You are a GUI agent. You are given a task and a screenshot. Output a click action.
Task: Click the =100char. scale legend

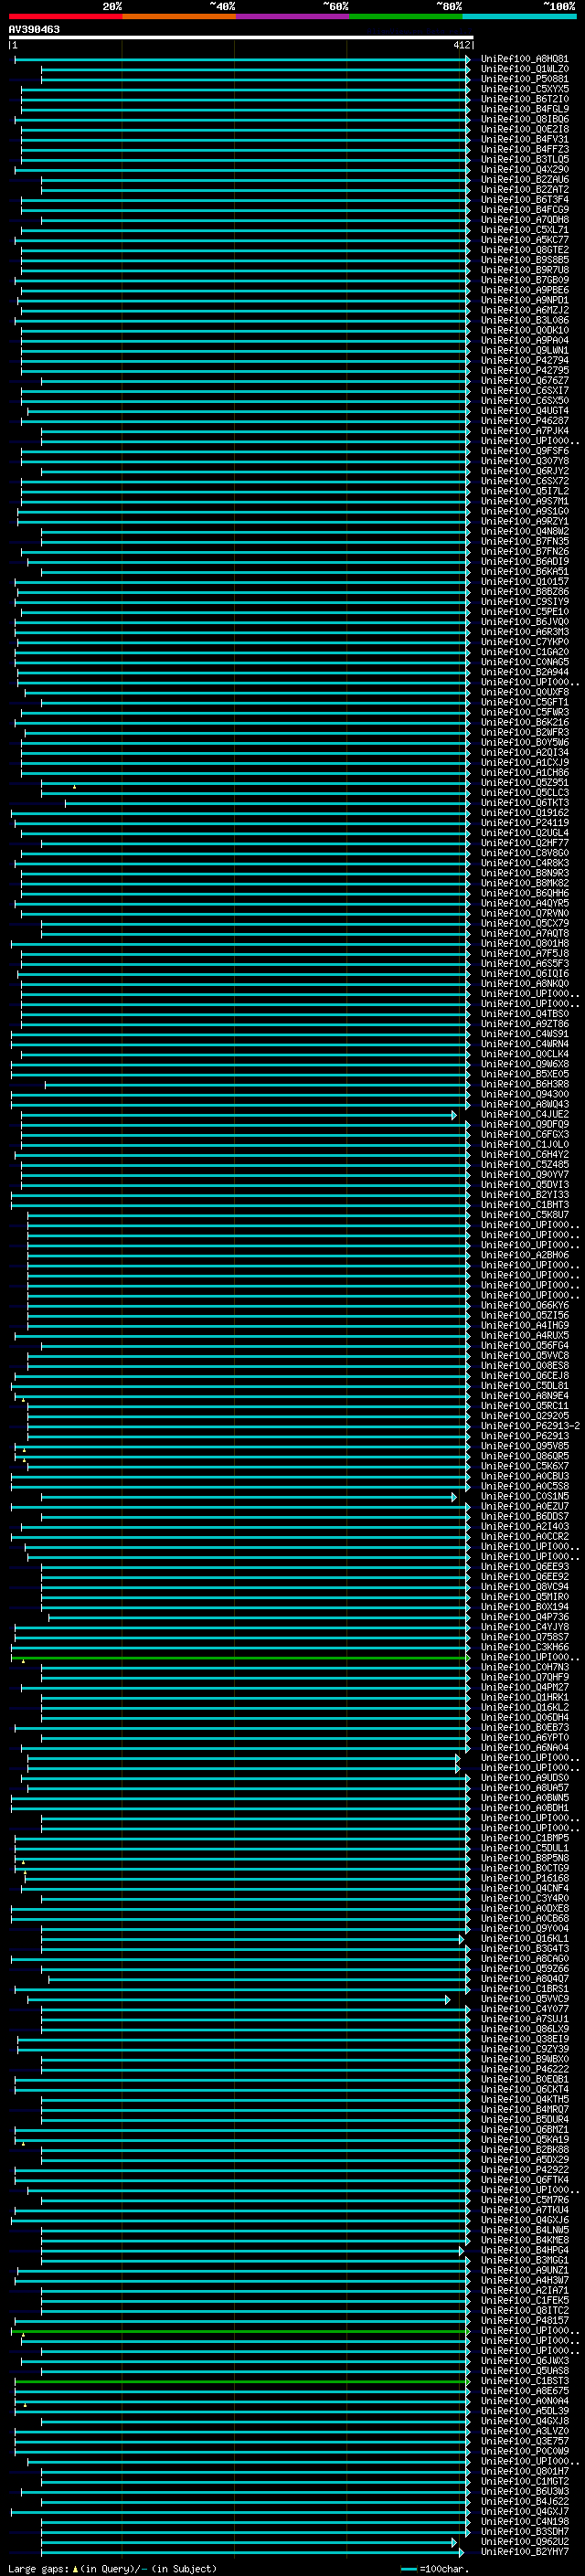point(433,2568)
